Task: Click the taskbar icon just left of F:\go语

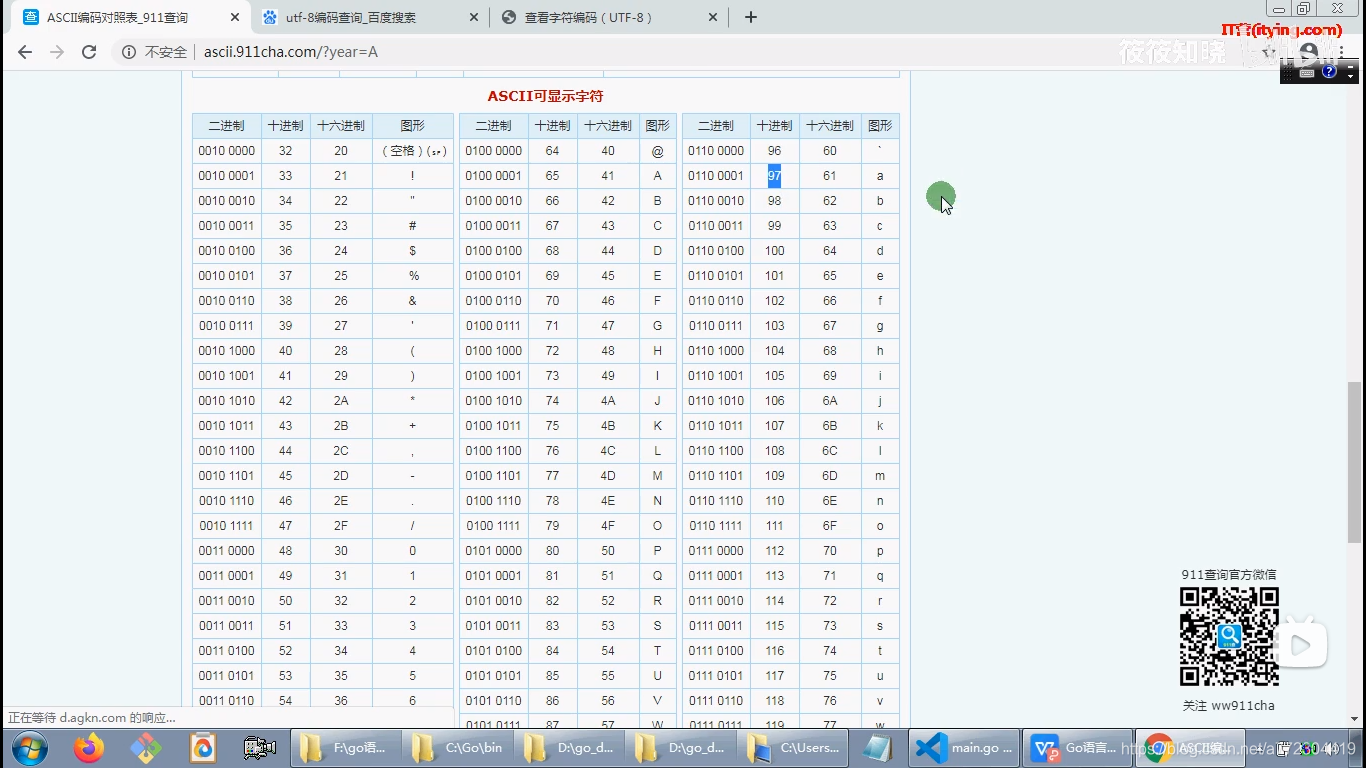Action: pyautogui.click(x=260, y=748)
